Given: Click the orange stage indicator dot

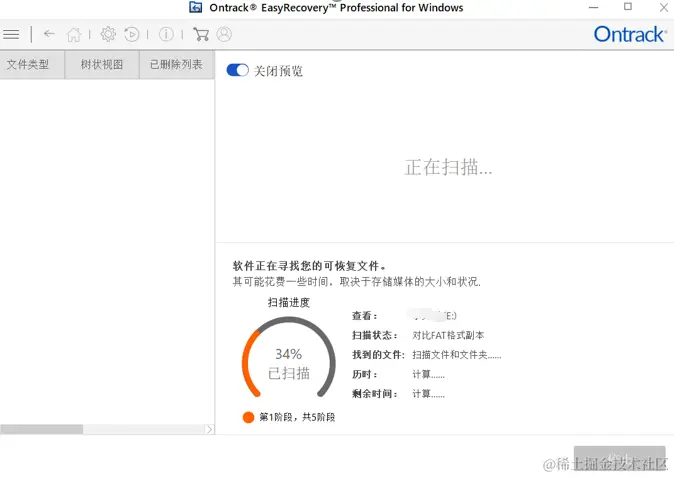Looking at the screenshot, I should [x=248, y=417].
